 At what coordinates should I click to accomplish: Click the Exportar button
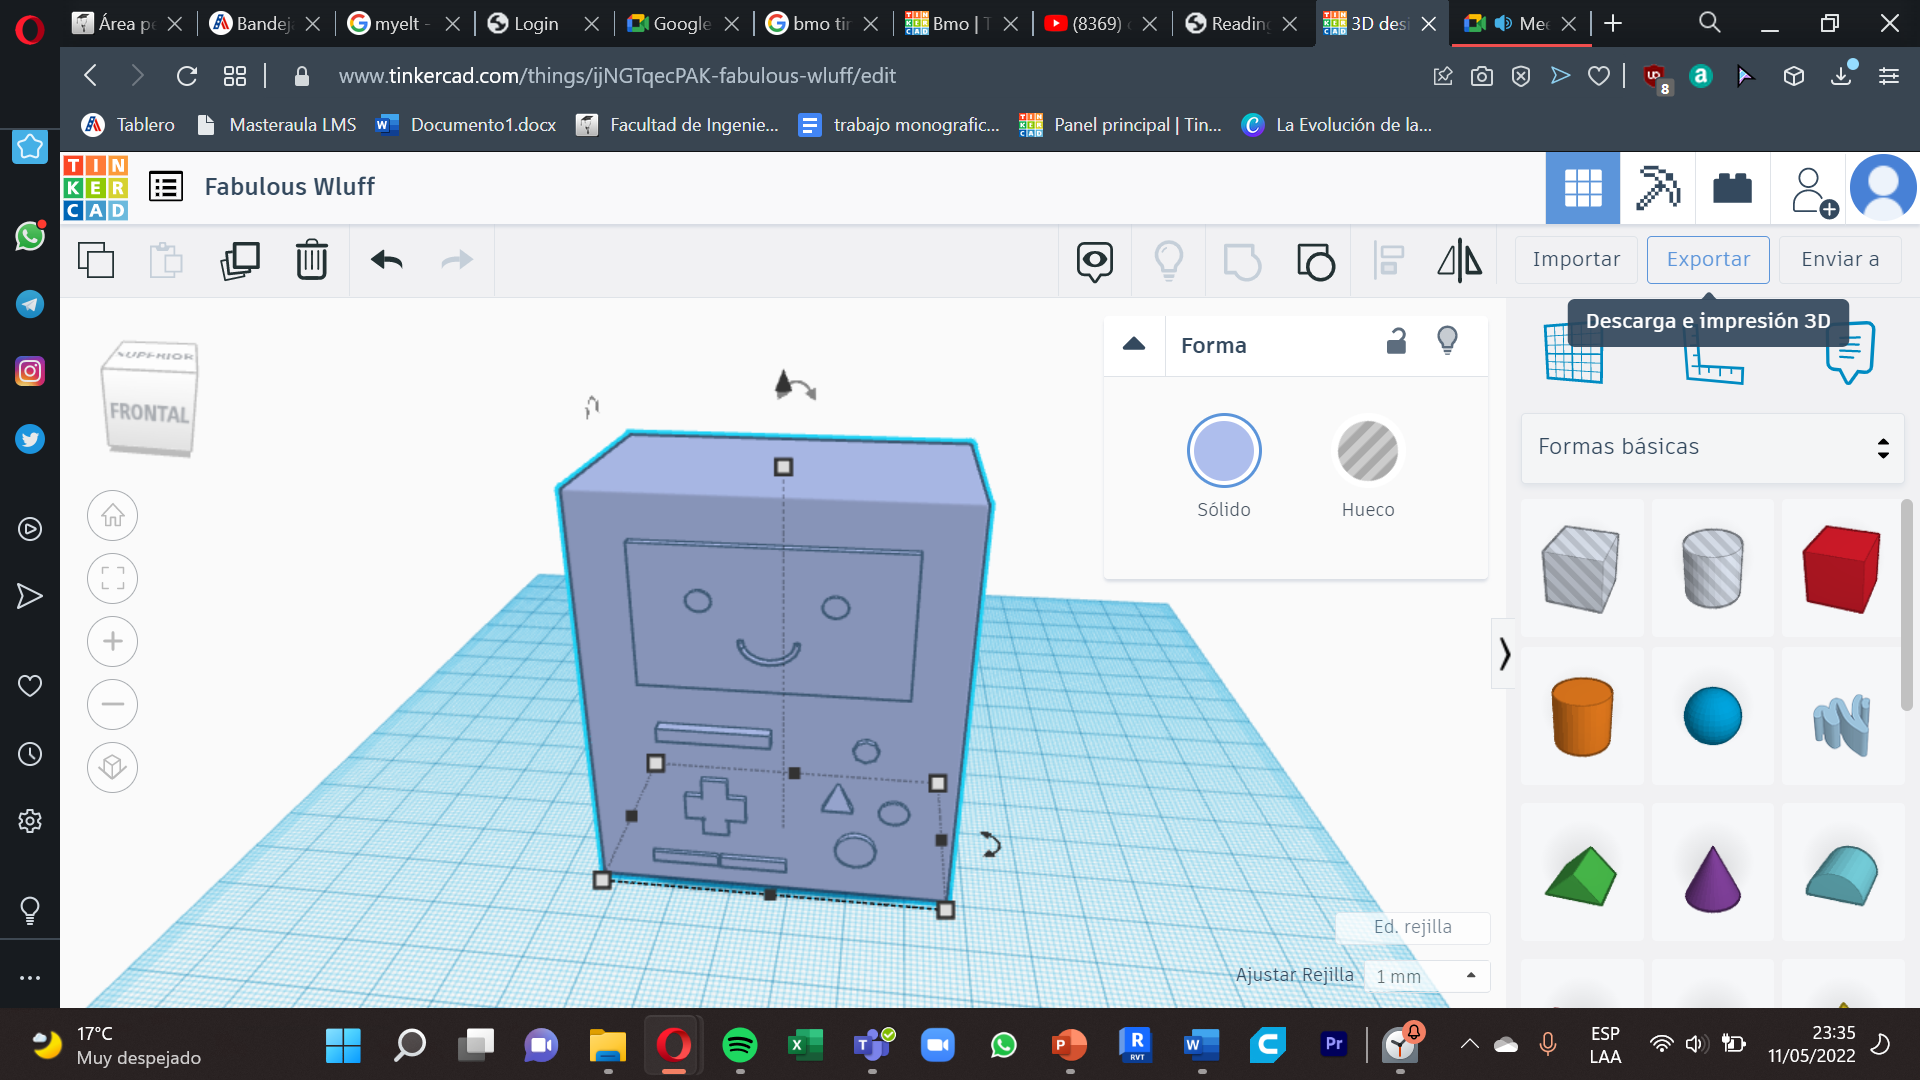[x=1708, y=260]
